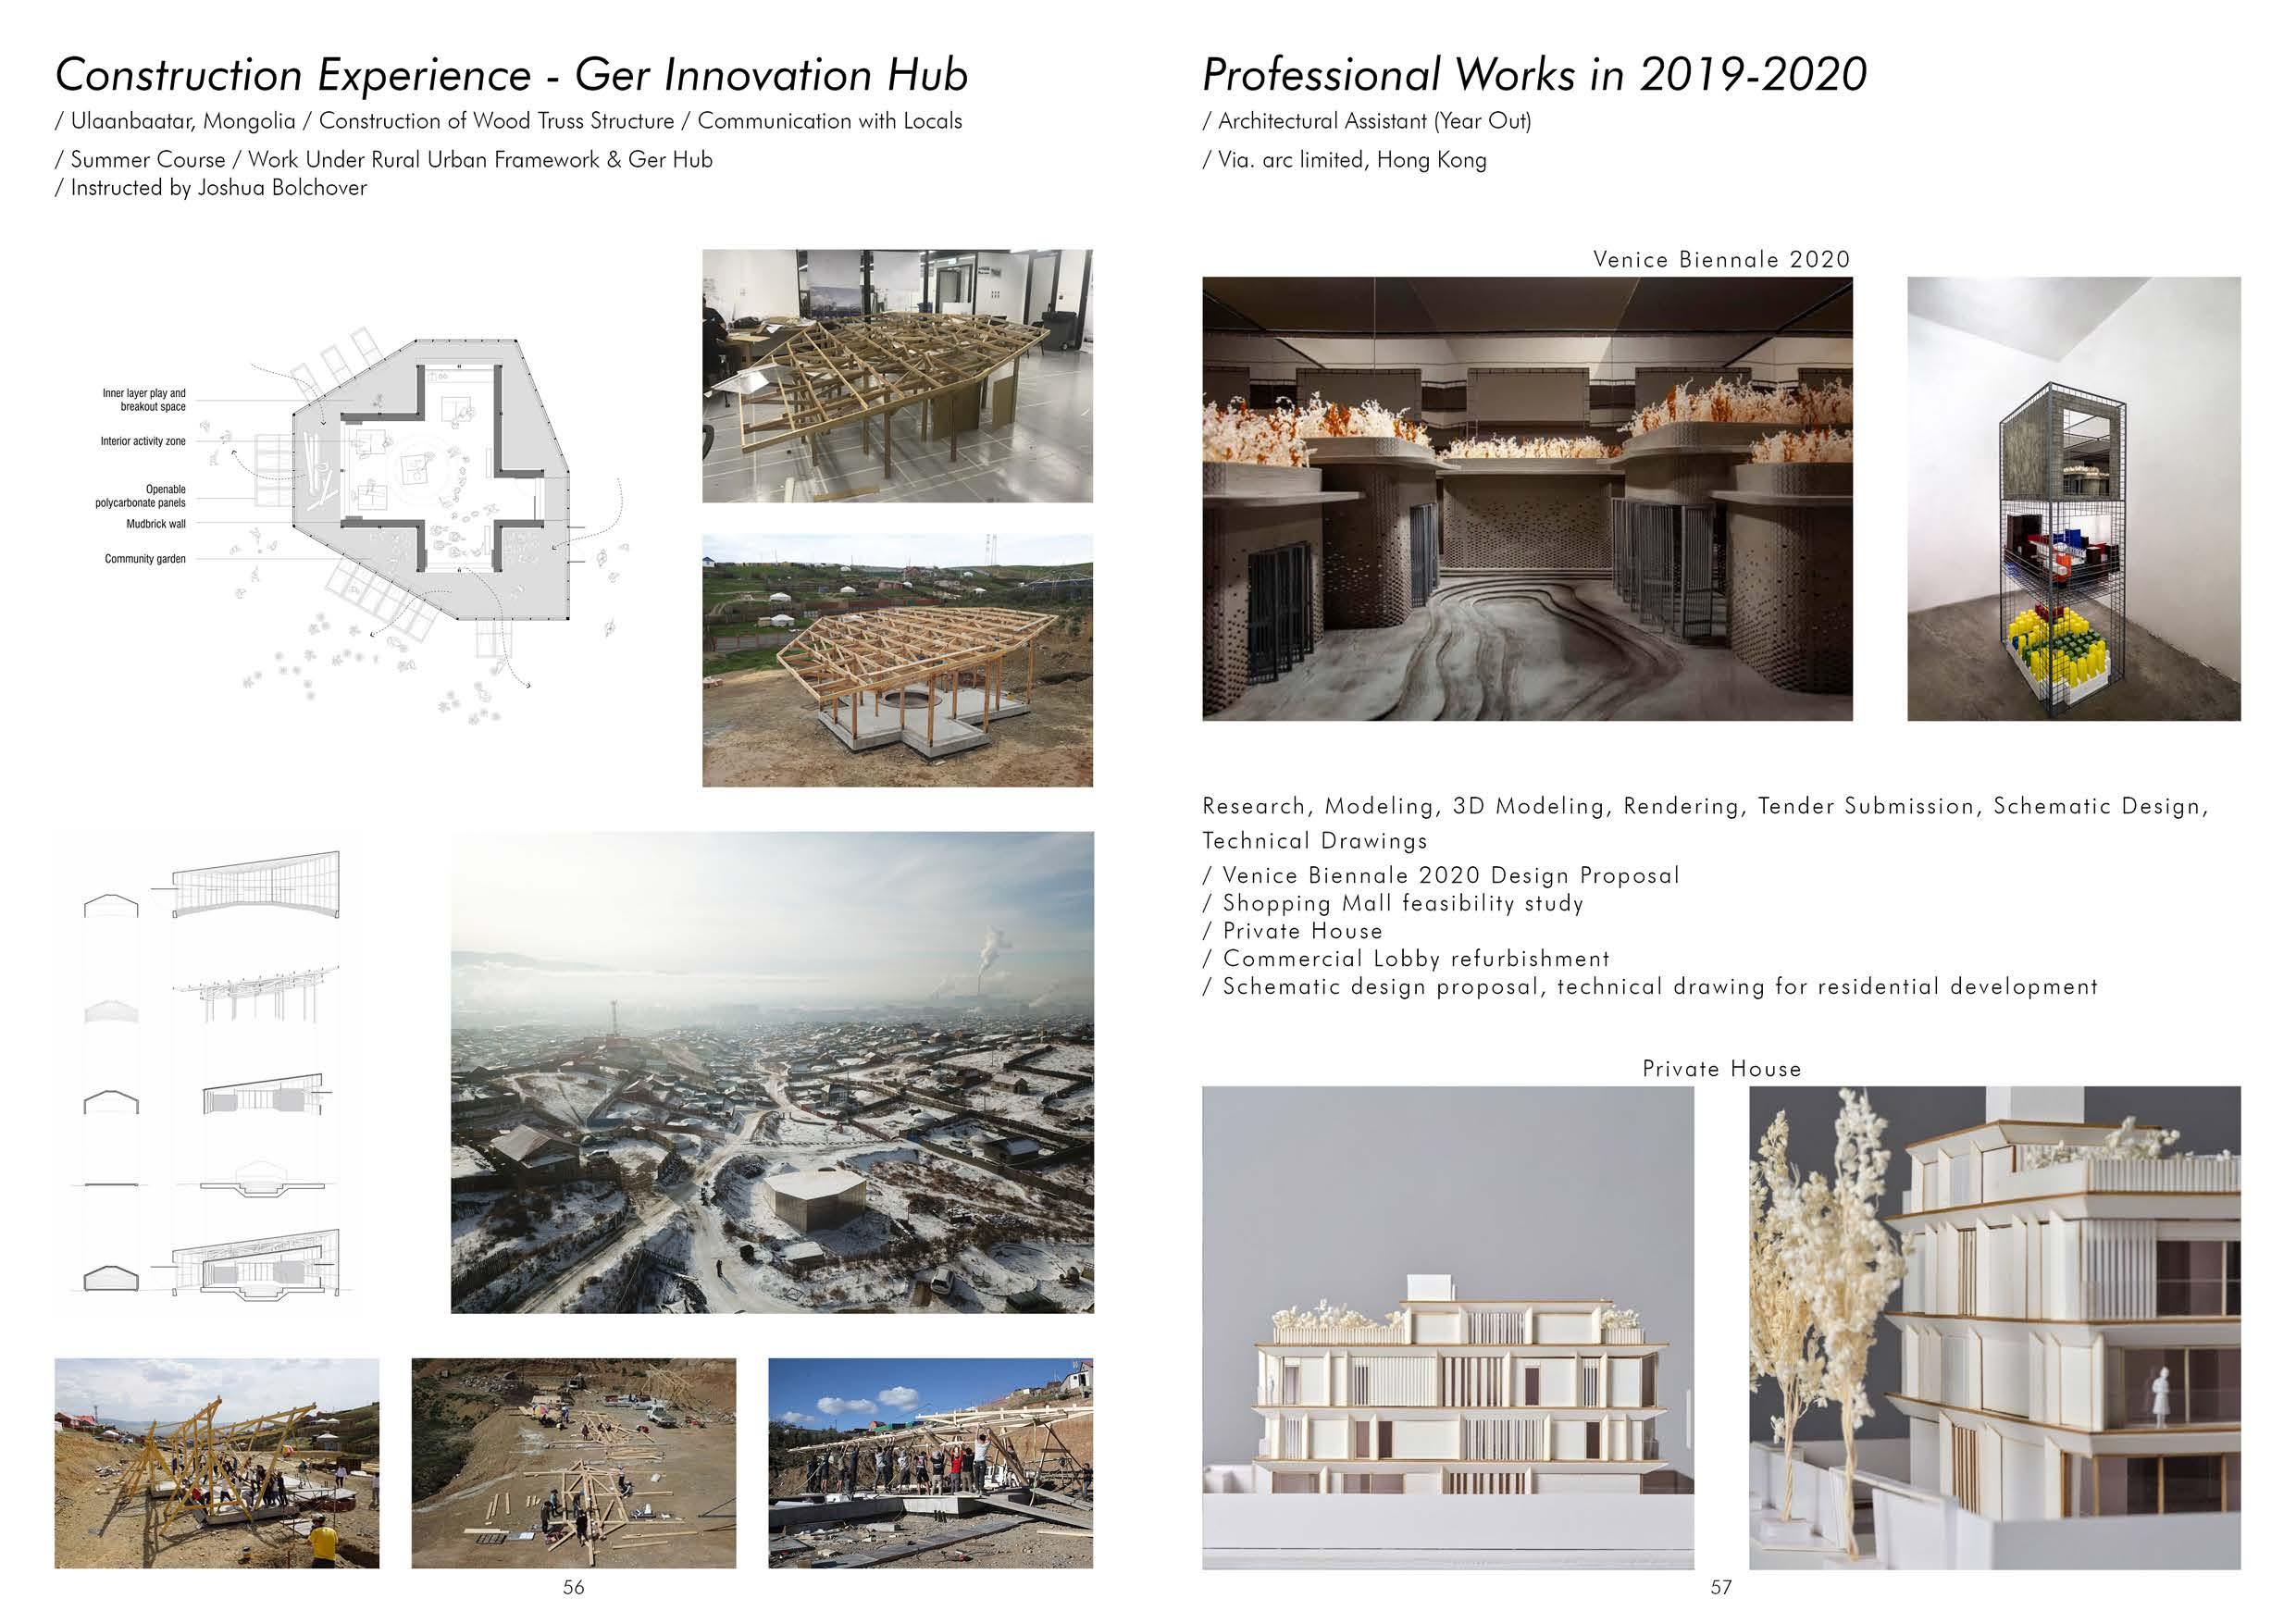2296x1623 pixels.
Task: Click the Community garden plan label
Action: coord(145,559)
